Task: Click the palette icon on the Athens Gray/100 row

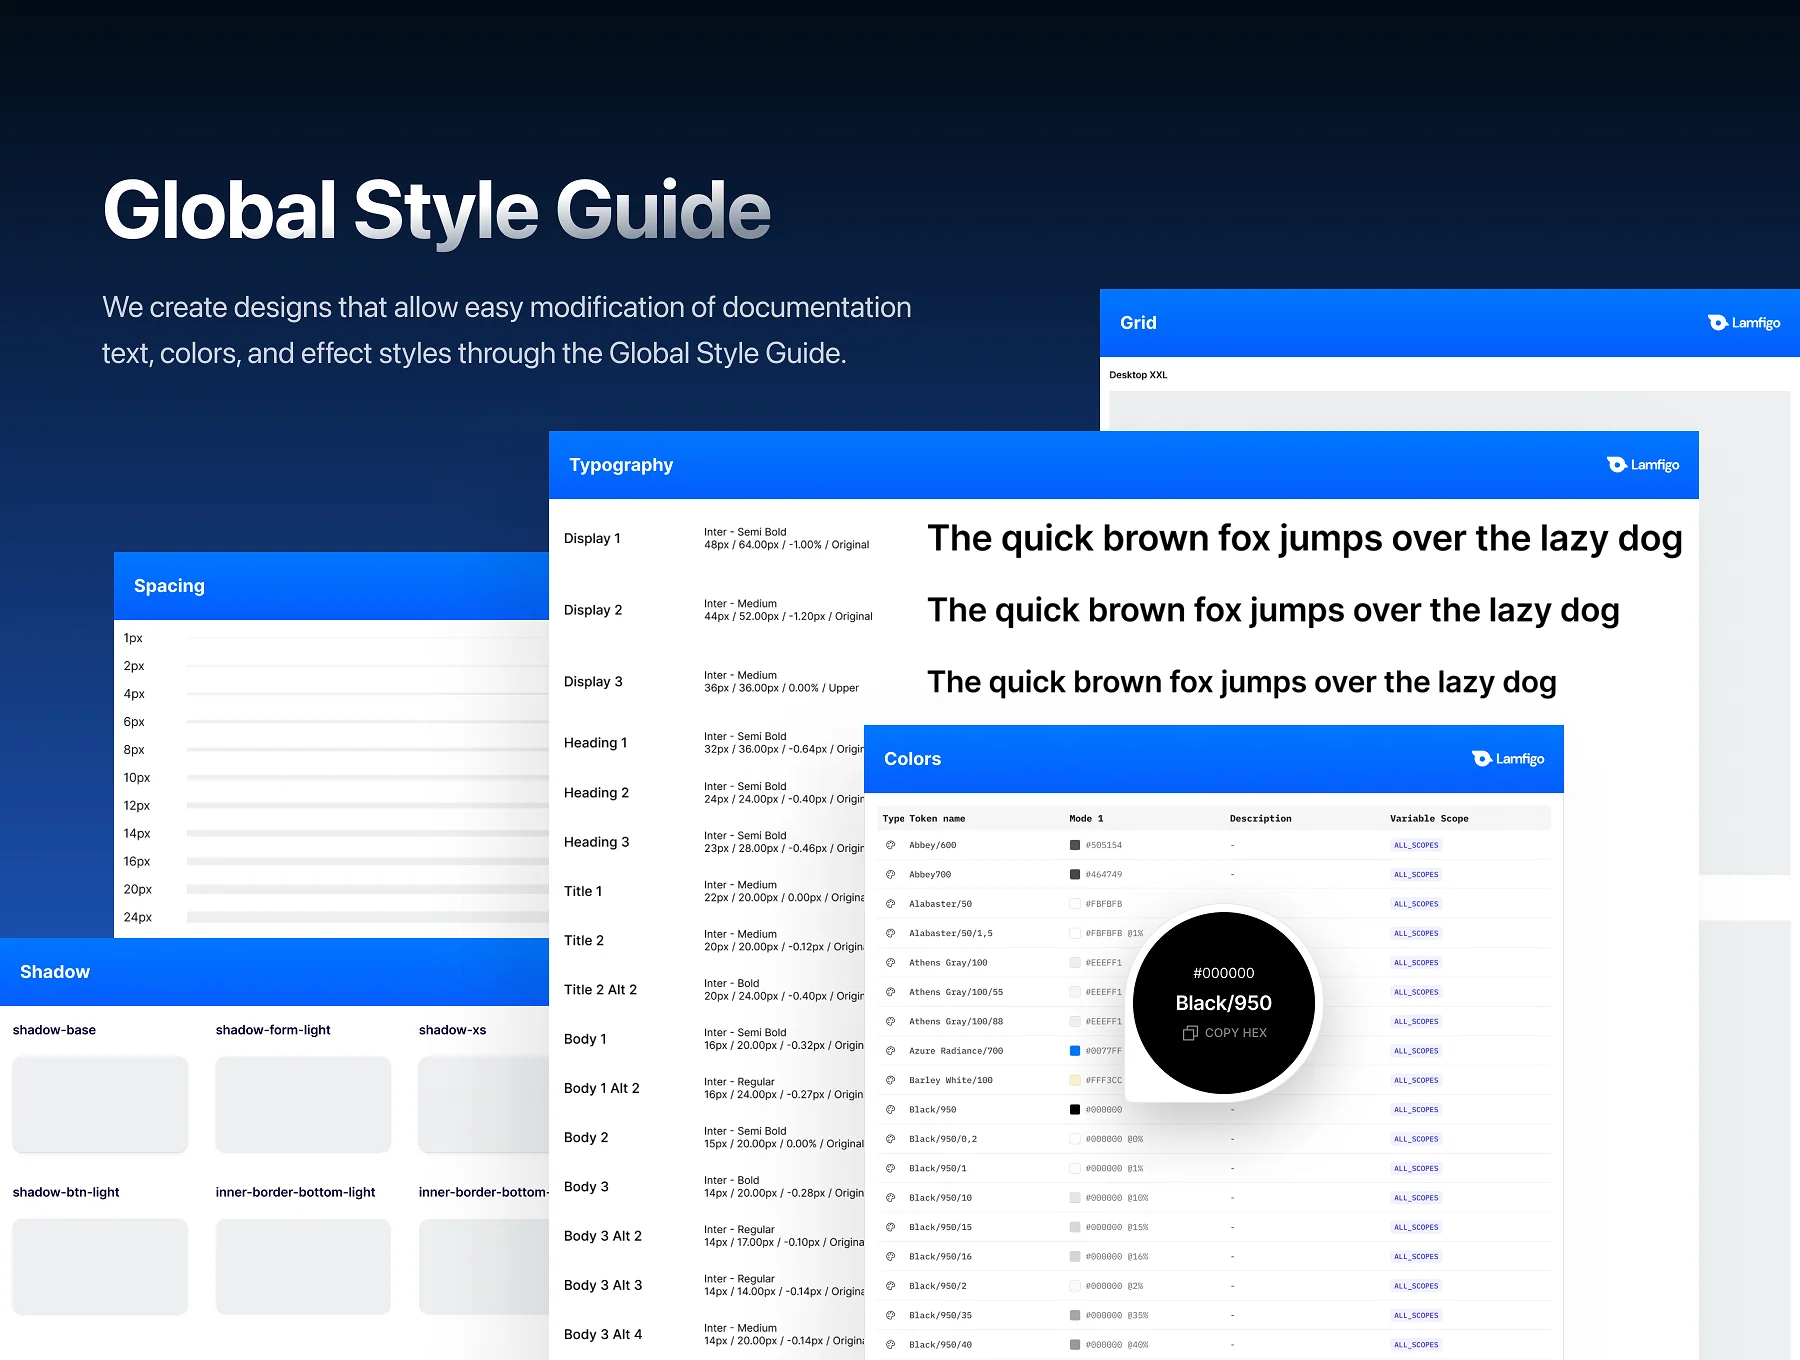Action: 890,963
